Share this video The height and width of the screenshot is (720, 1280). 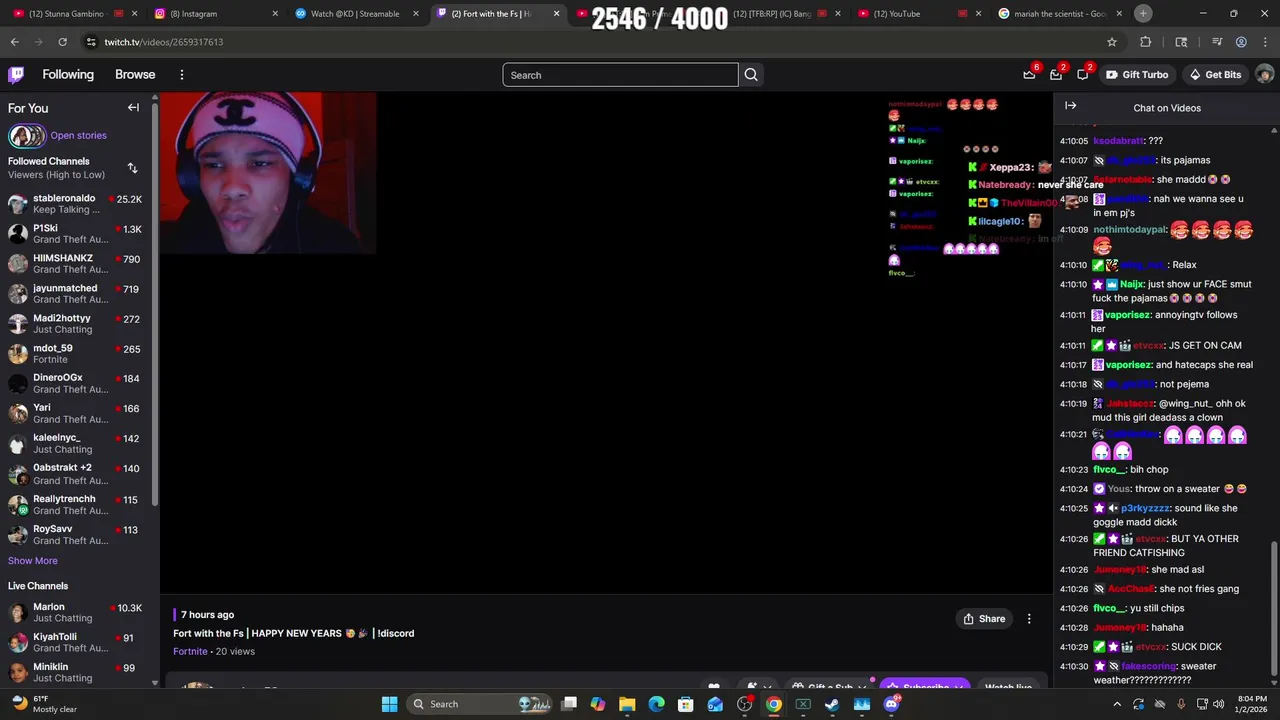tap(984, 619)
